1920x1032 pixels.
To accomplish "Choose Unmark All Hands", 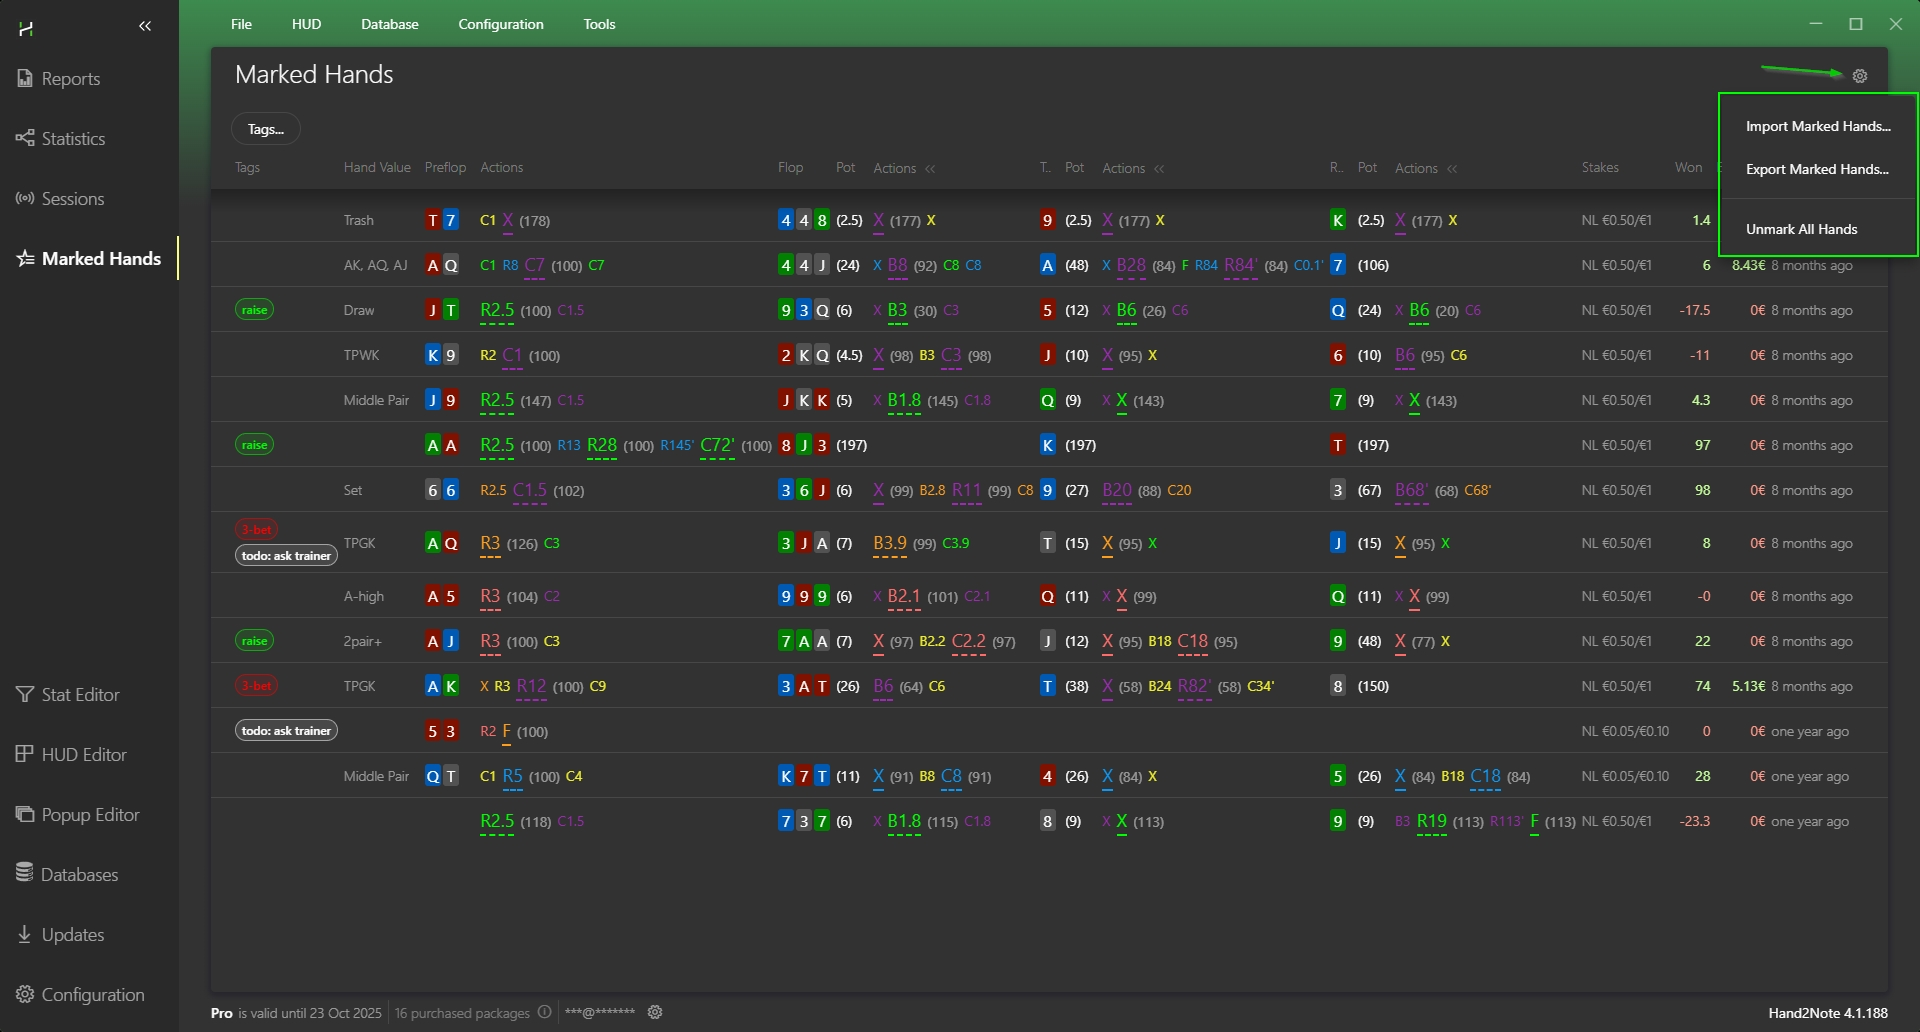I will pyautogui.click(x=1801, y=229).
